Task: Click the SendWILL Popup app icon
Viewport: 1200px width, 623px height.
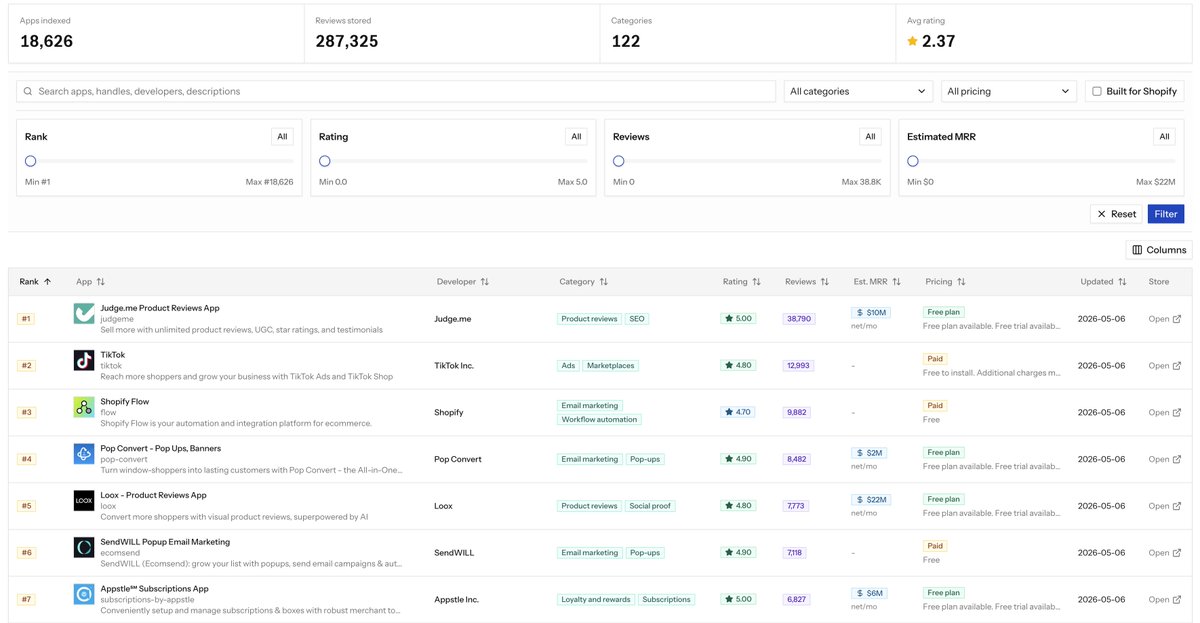Action: pos(84,548)
